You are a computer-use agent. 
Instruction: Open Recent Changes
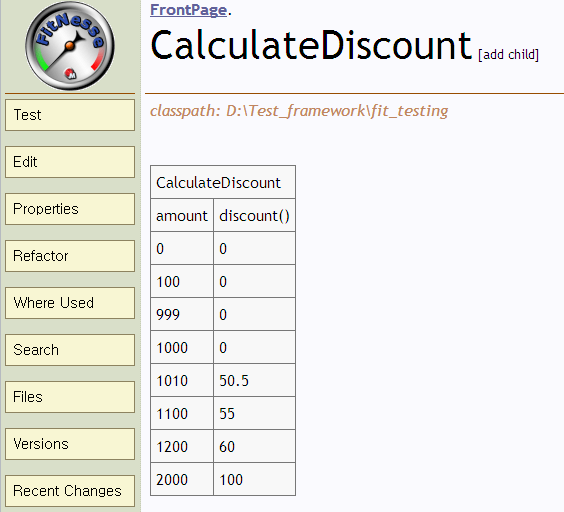(70, 491)
